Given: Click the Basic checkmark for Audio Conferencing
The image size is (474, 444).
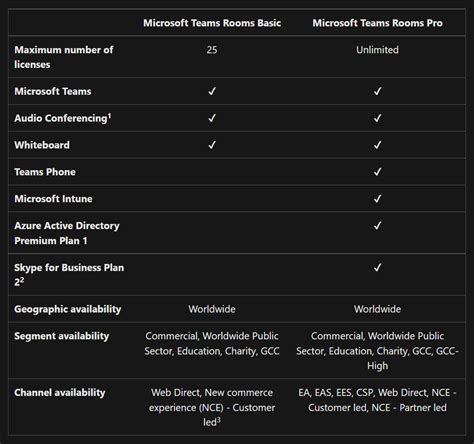Looking at the screenshot, I should point(212,118).
